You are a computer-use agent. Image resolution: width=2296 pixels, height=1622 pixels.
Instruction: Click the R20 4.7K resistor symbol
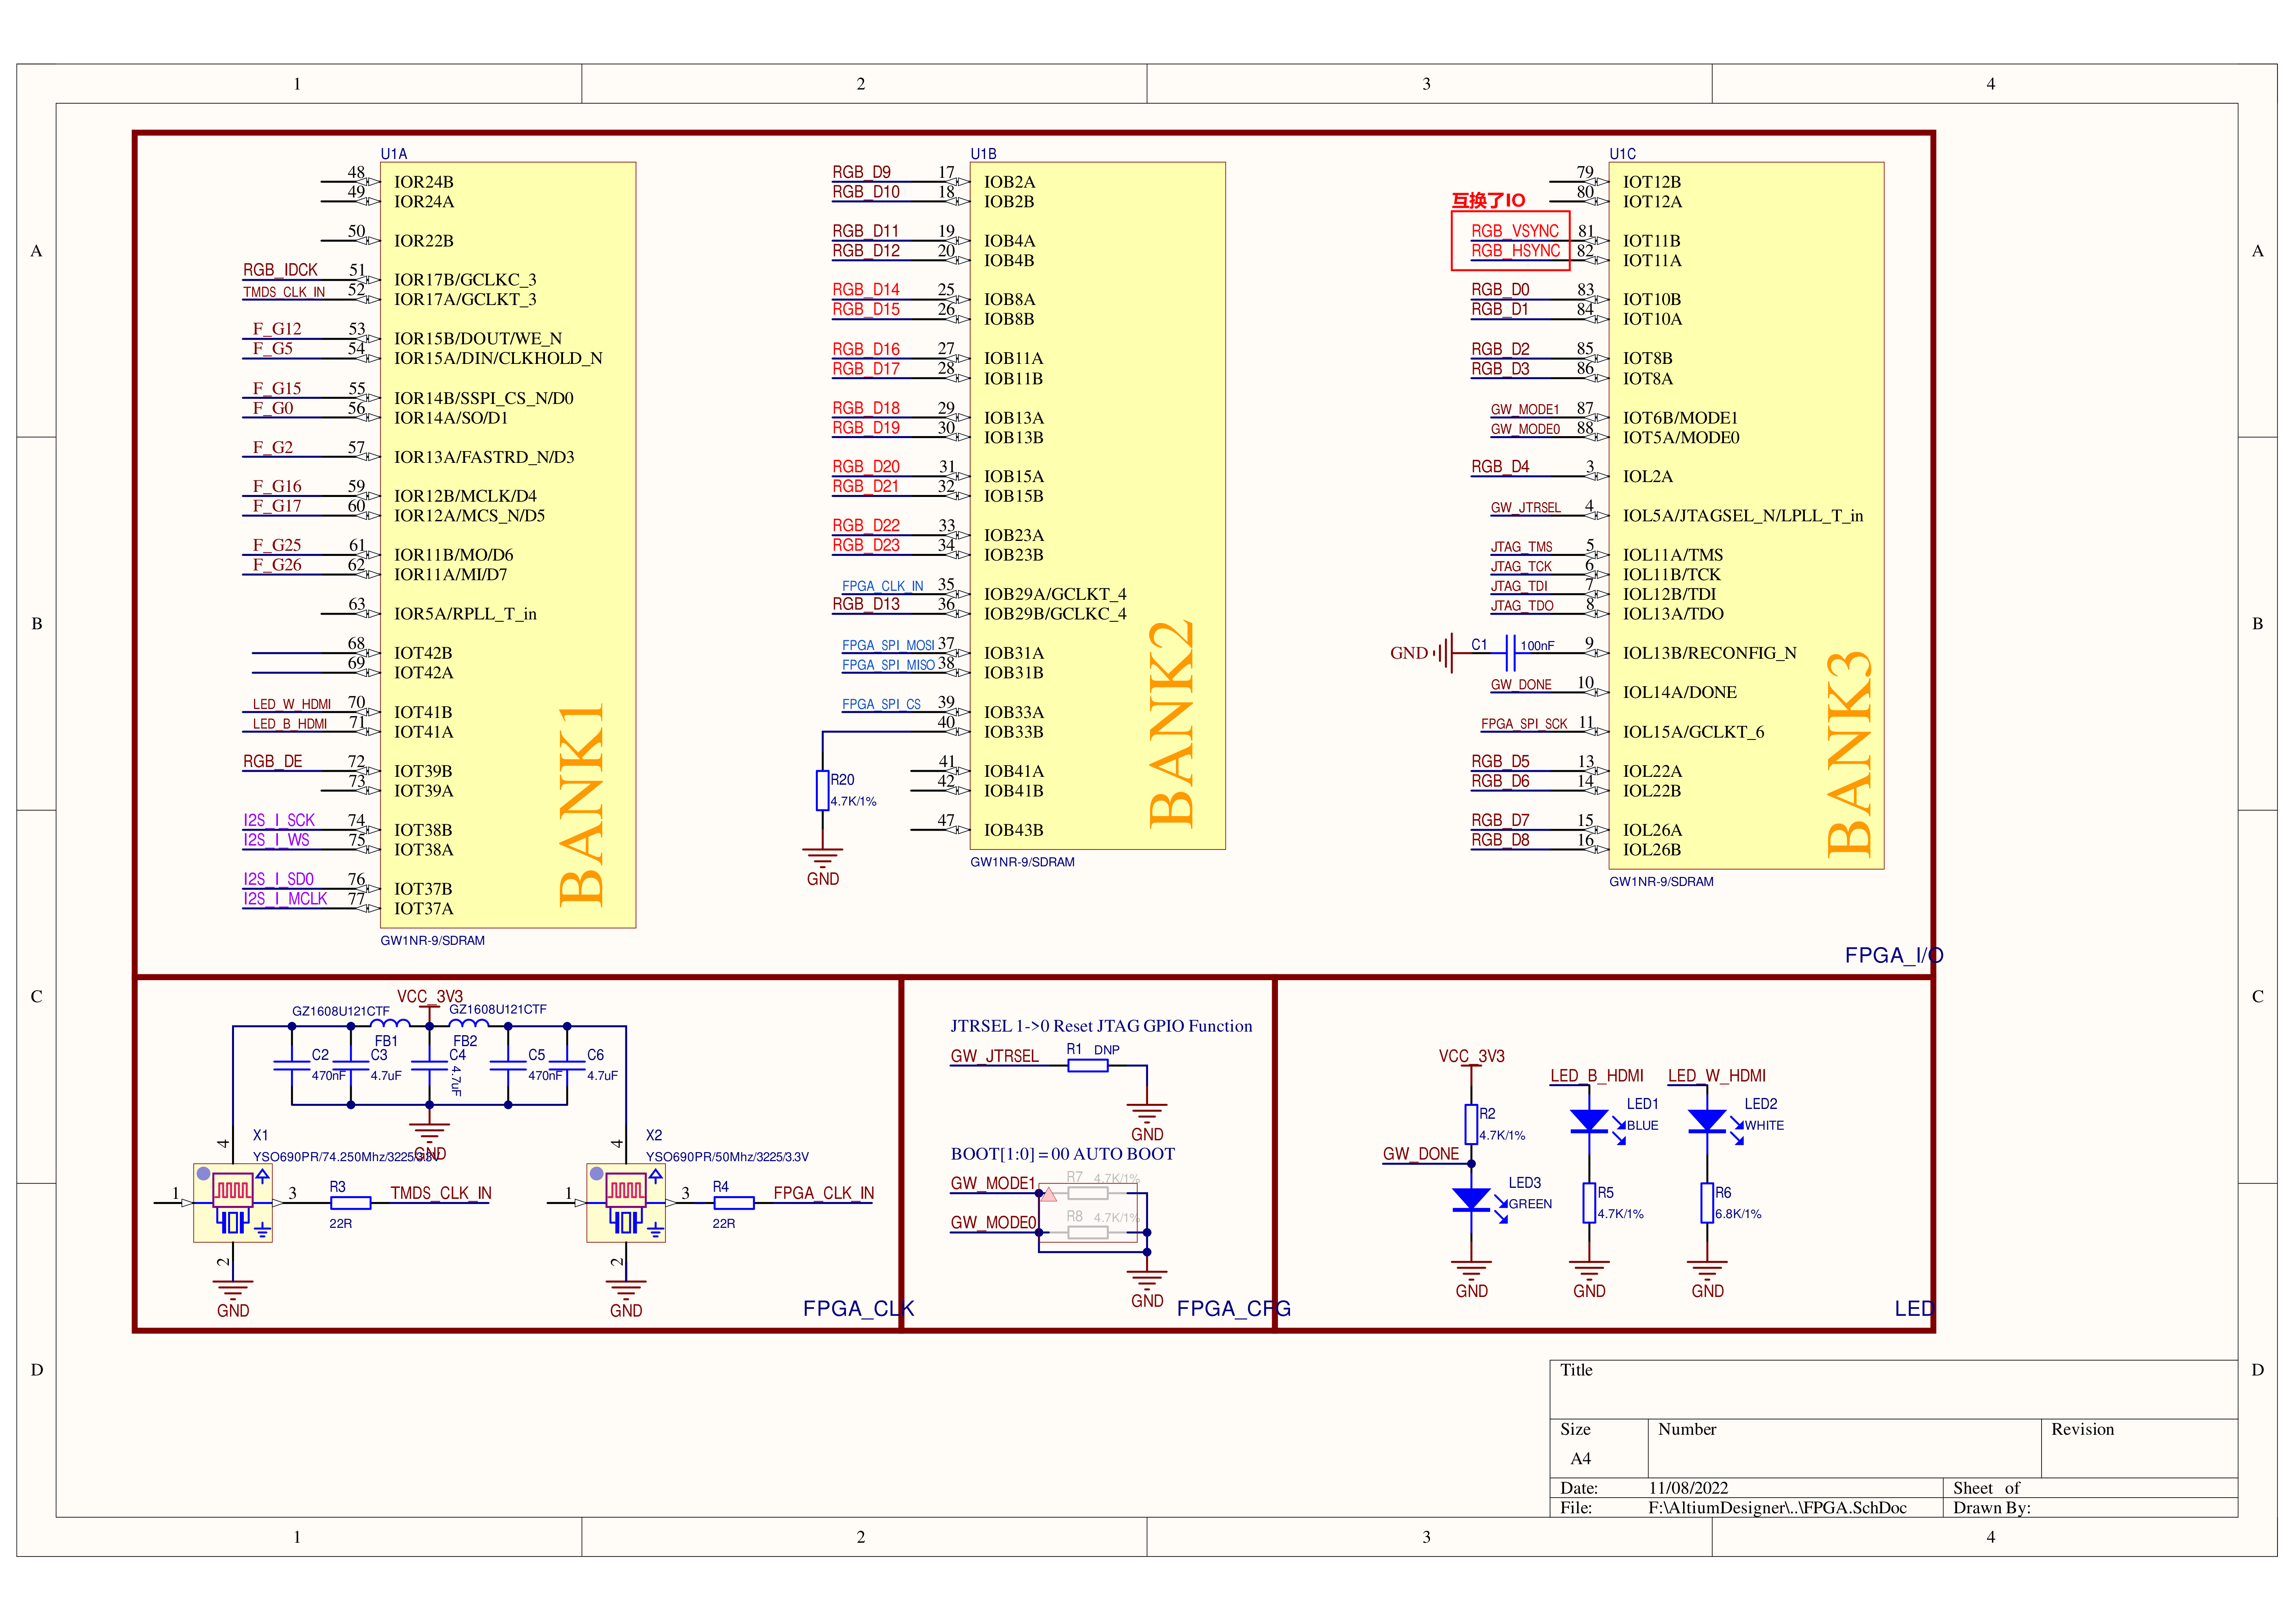(x=822, y=790)
